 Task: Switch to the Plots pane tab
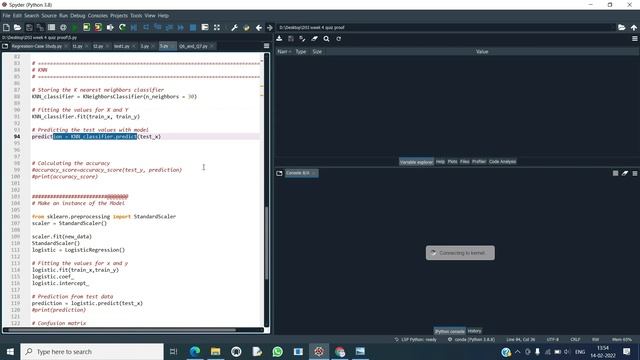(x=452, y=162)
